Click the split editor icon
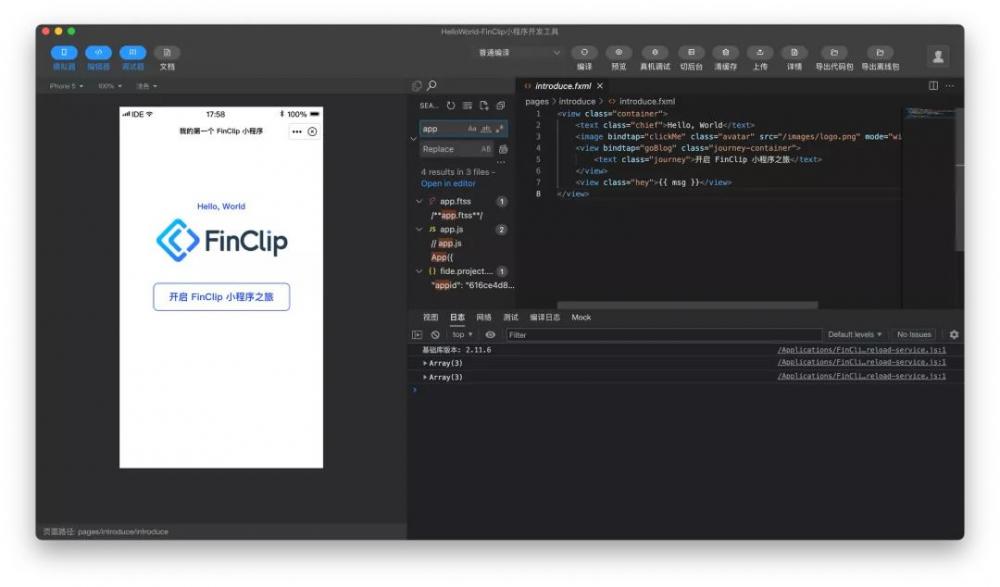The height and width of the screenshot is (587, 1000). point(933,85)
